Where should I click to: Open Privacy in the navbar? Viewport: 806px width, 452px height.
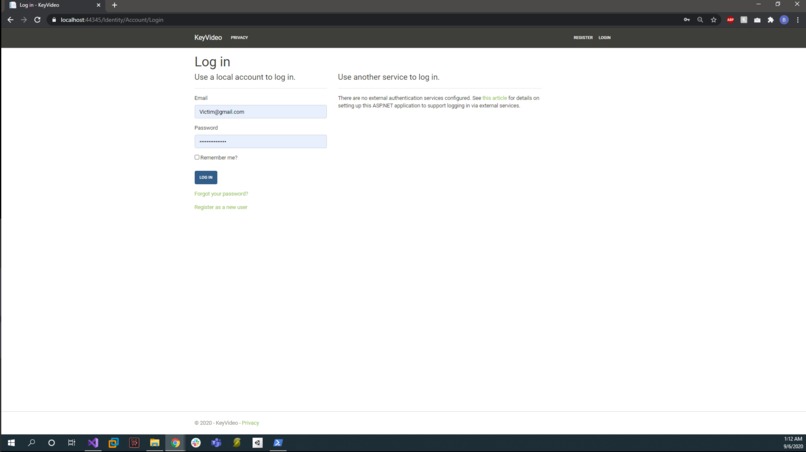coord(239,38)
